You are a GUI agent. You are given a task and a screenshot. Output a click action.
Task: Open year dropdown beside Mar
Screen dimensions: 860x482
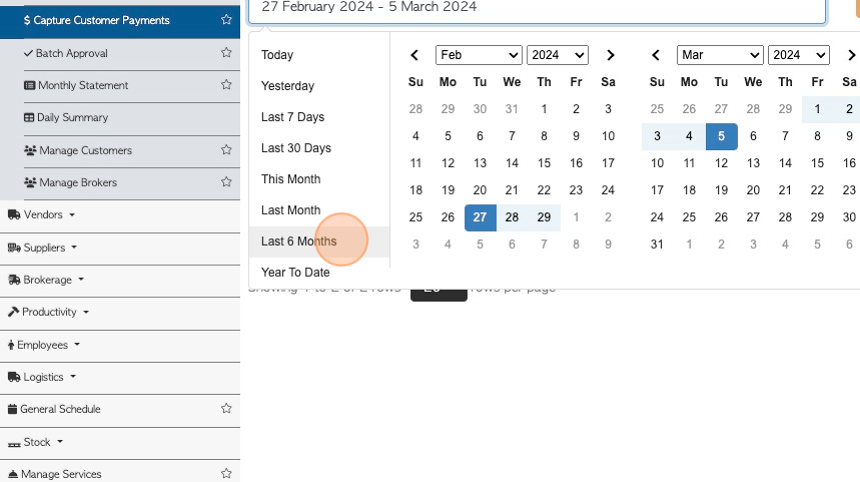[x=799, y=55]
